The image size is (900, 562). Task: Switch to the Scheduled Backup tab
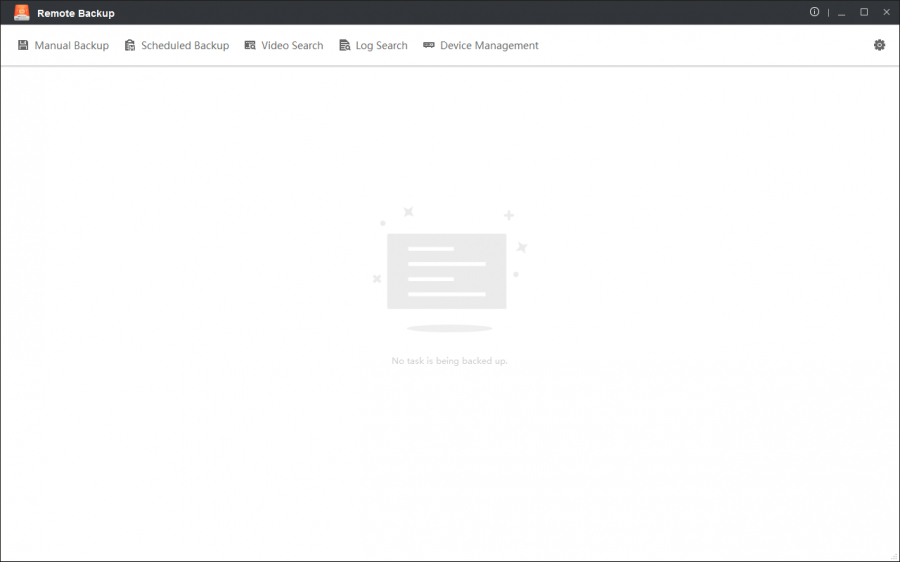coord(177,45)
